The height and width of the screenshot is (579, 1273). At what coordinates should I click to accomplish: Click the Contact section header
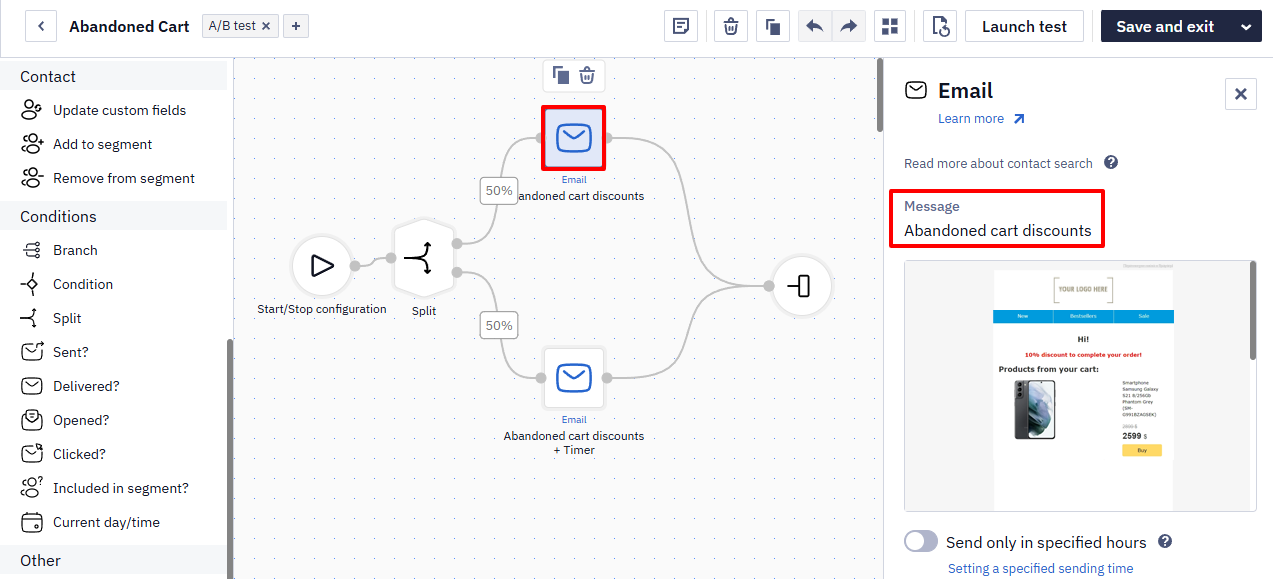114,76
